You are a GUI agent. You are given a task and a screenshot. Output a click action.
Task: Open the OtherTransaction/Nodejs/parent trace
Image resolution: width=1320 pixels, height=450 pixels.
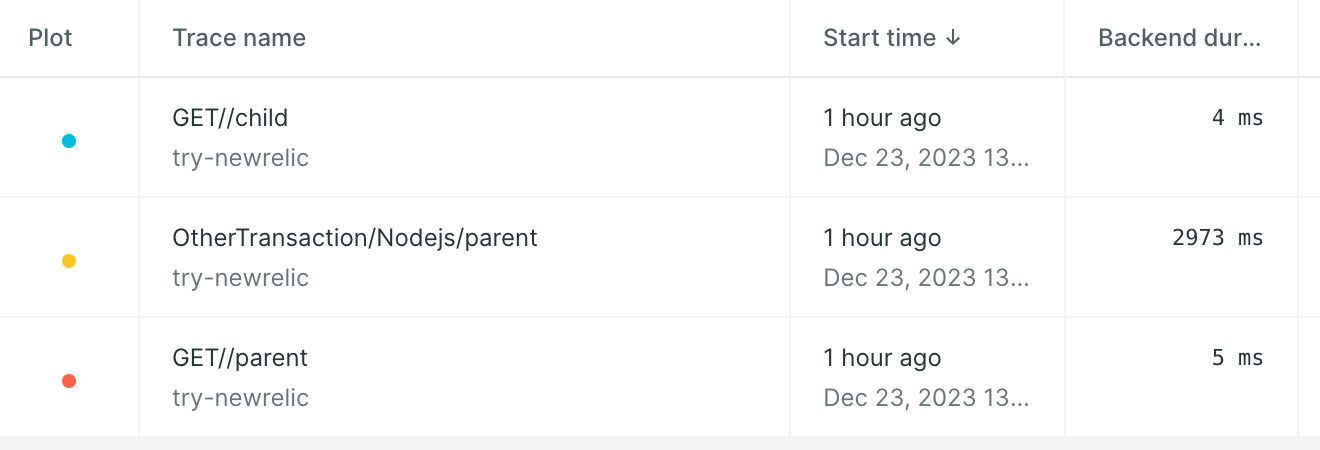355,238
